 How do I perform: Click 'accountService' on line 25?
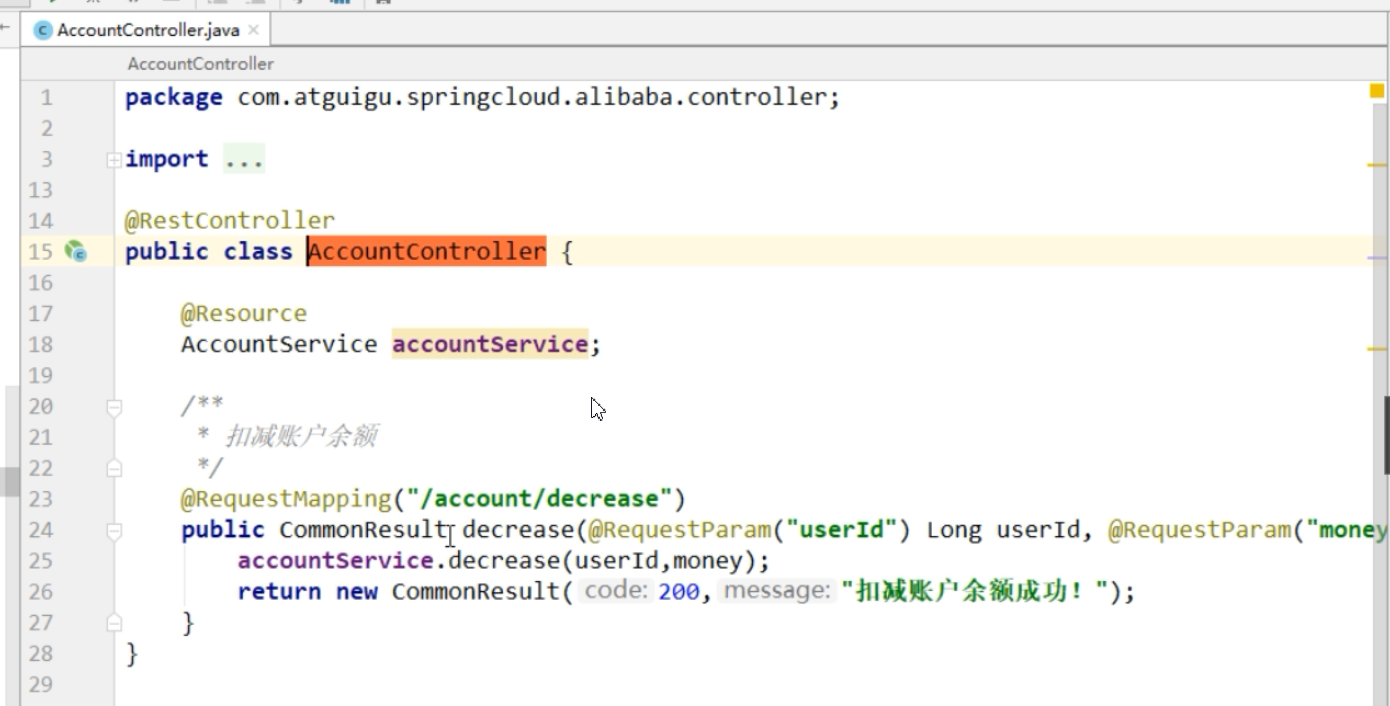335,561
